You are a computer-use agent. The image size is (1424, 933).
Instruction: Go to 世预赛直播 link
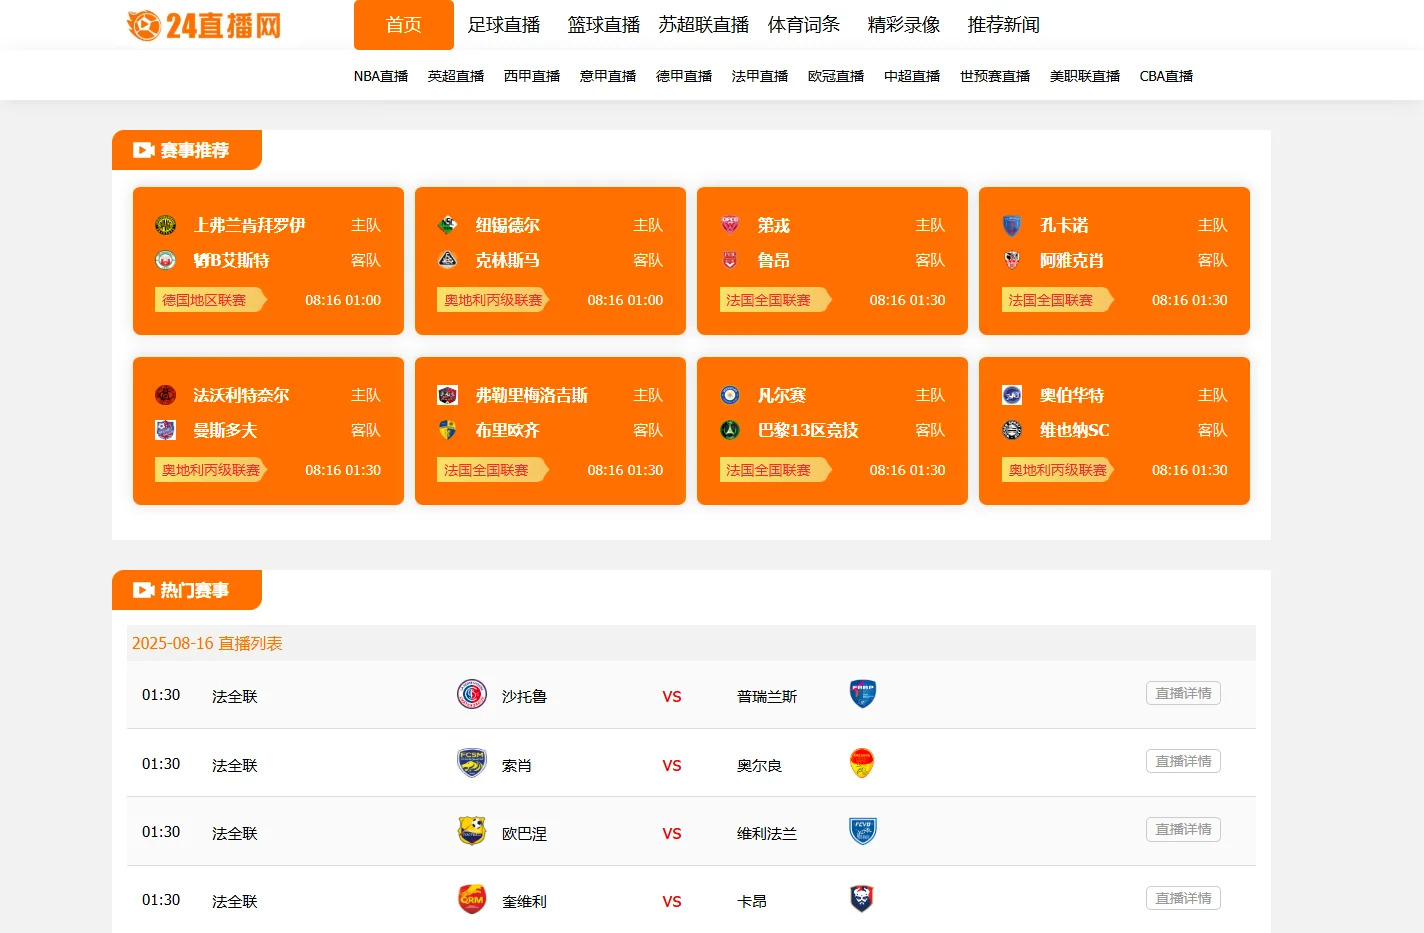coord(995,76)
